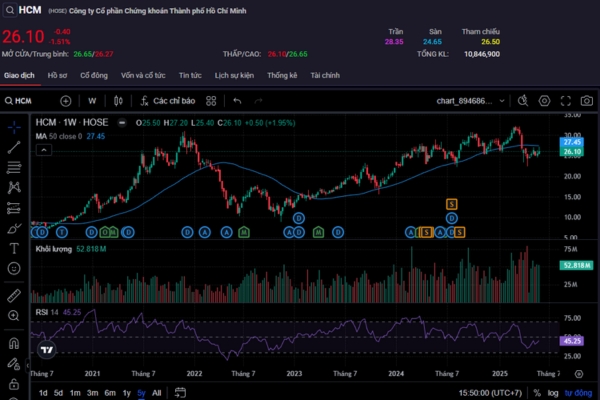The height and width of the screenshot is (400, 600).
Task: Hide HCM series with legend toggle
Action: click(122, 123)
